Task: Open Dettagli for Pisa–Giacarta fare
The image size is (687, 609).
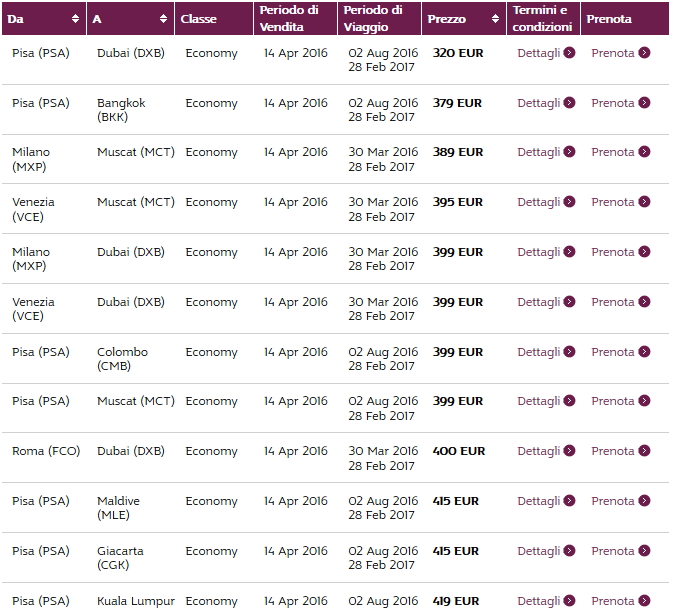Action: pyautogui.click(x=539, y=551)
